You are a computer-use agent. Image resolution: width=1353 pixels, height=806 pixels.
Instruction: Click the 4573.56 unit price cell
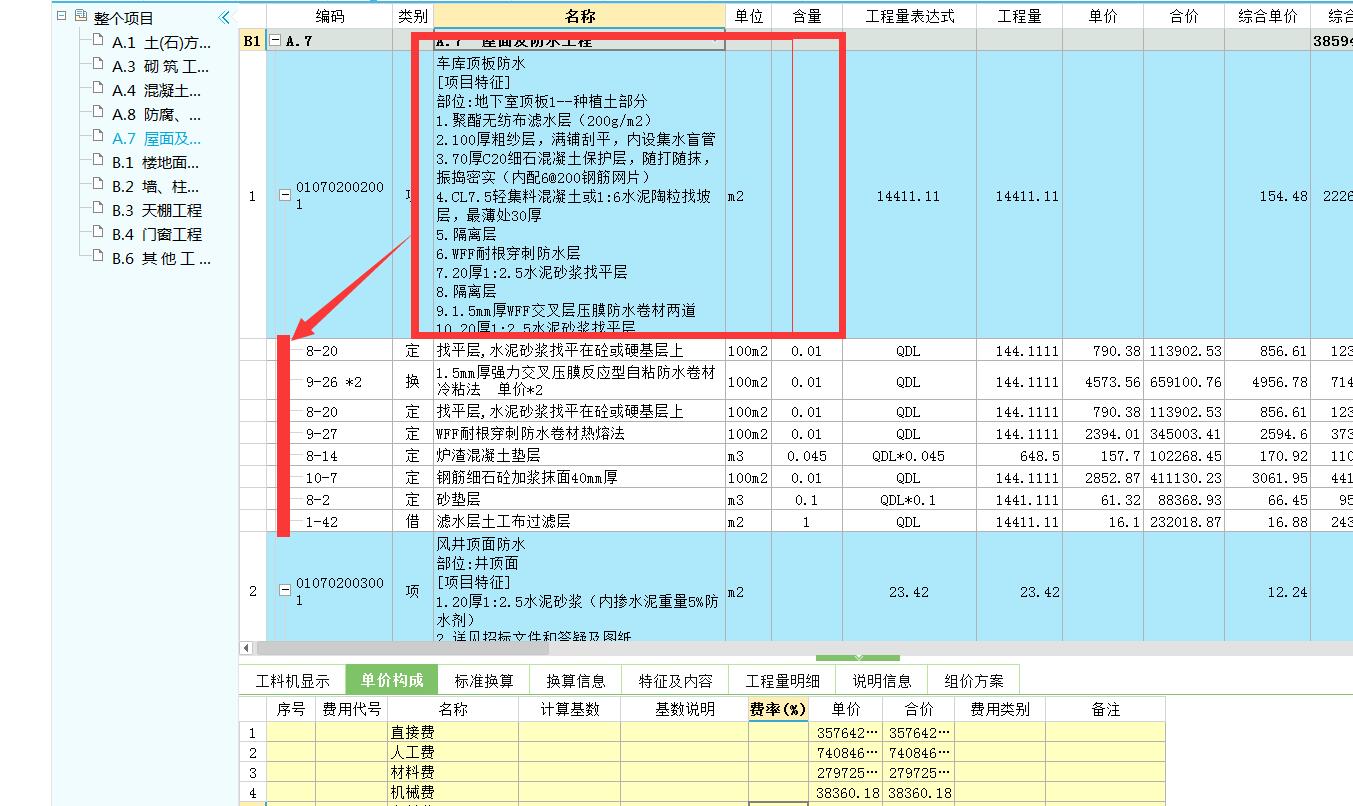tap(1104, 381)
